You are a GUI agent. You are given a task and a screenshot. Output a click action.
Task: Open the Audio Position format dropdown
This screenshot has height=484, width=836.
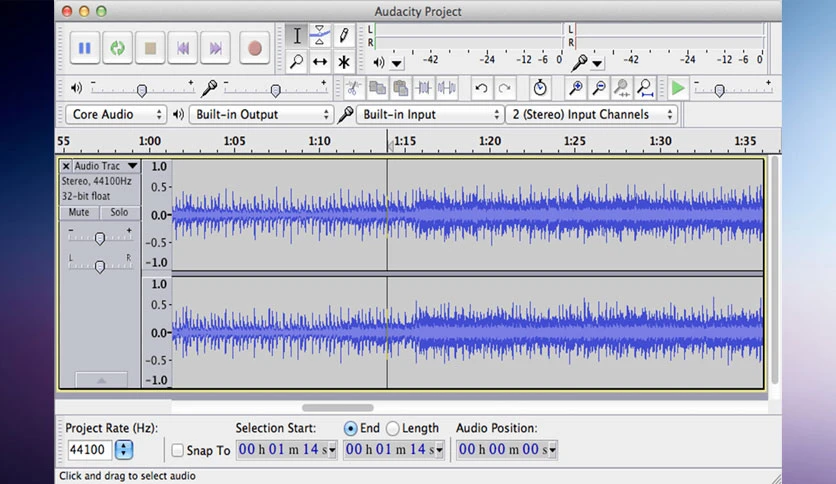click(x=552, y=450)
